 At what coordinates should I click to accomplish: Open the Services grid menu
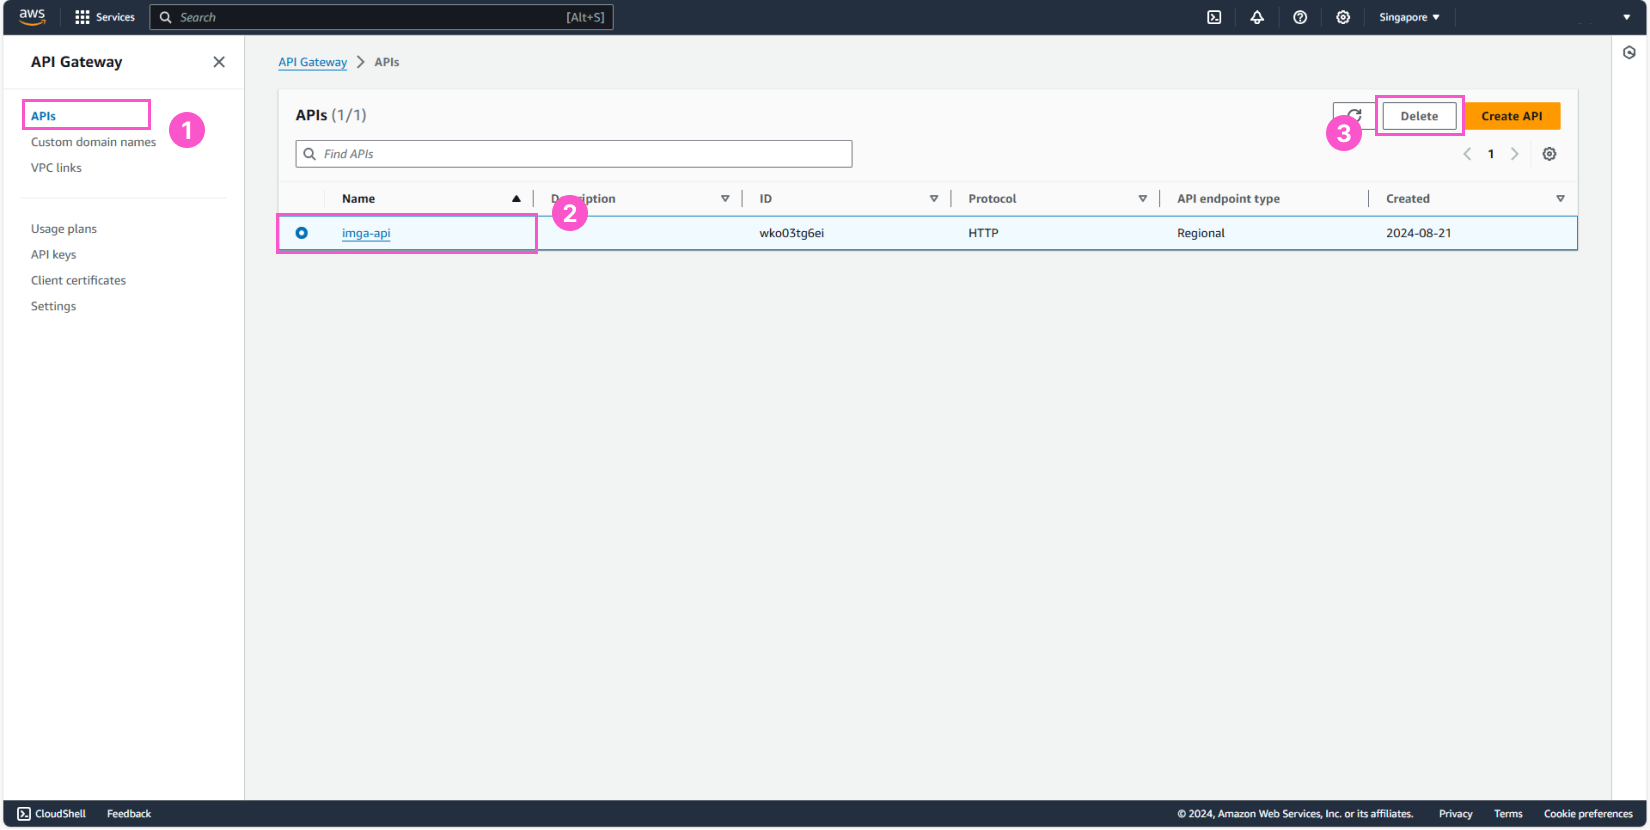tap(104, 17)
